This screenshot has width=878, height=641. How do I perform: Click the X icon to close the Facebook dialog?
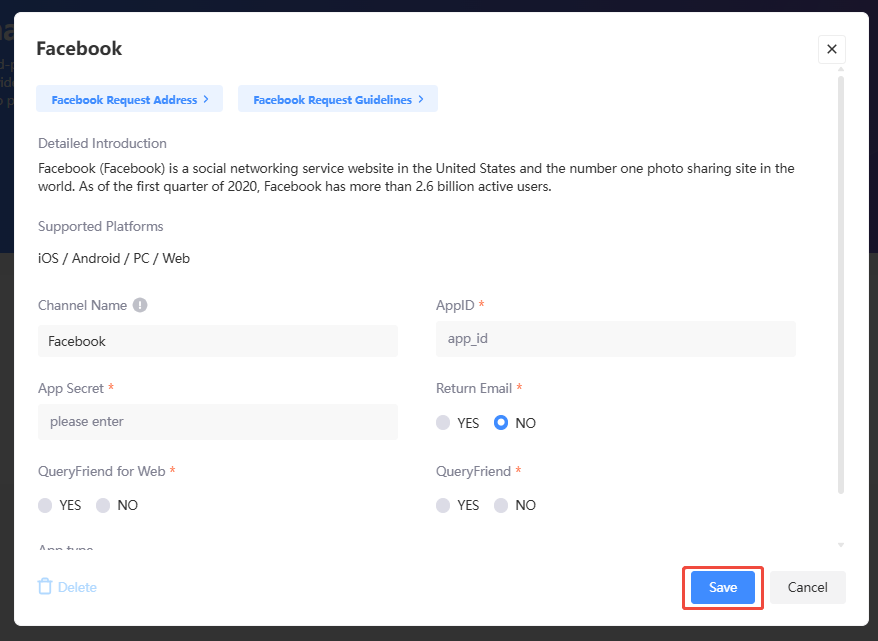point(831,48)
